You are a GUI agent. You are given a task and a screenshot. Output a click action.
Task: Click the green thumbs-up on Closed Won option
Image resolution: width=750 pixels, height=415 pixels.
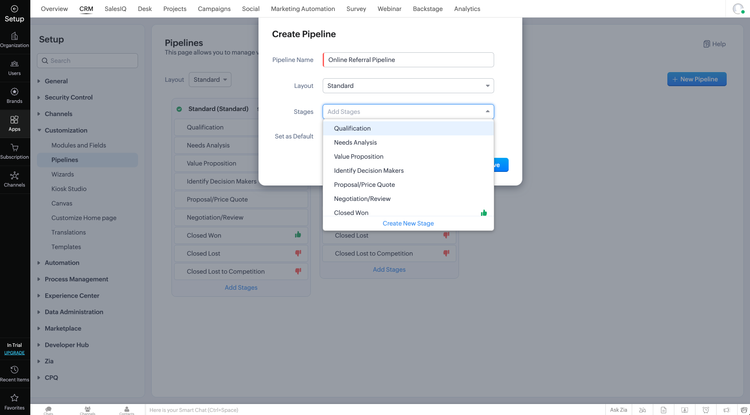click(484, 213)
